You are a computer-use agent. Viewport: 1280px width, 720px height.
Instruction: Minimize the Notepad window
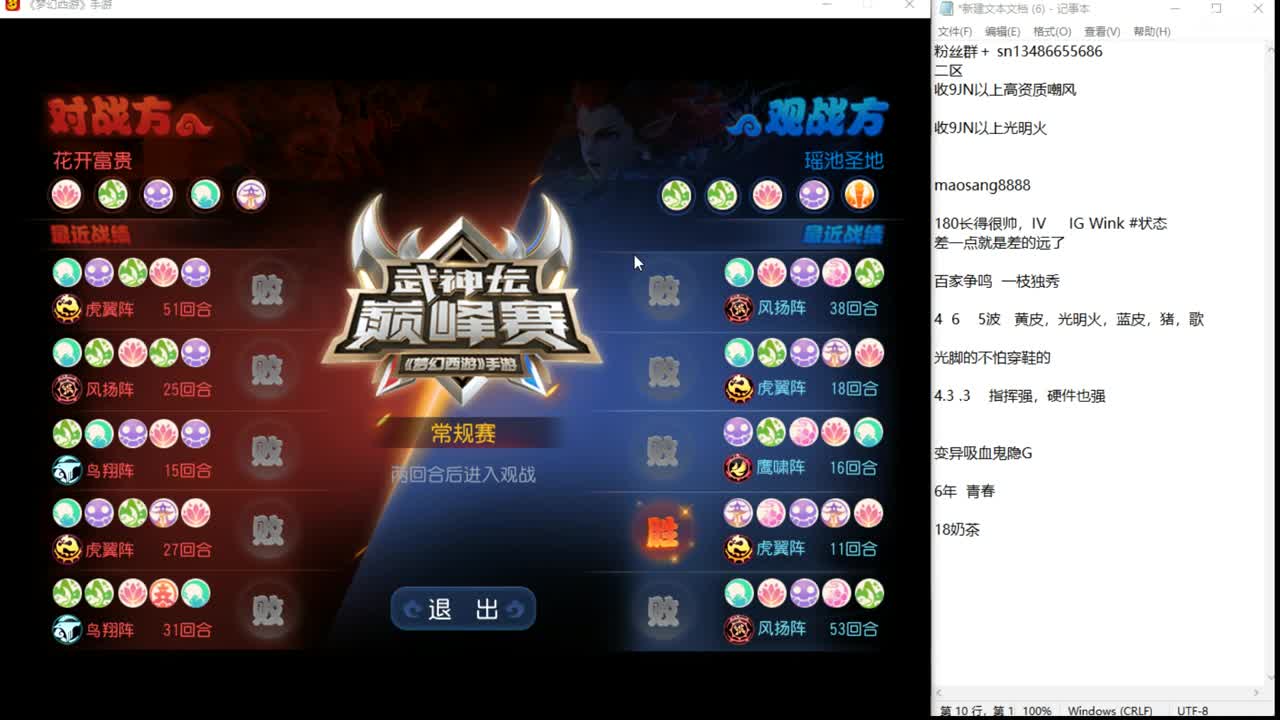pyautogui.click(x=1175, y=8)
